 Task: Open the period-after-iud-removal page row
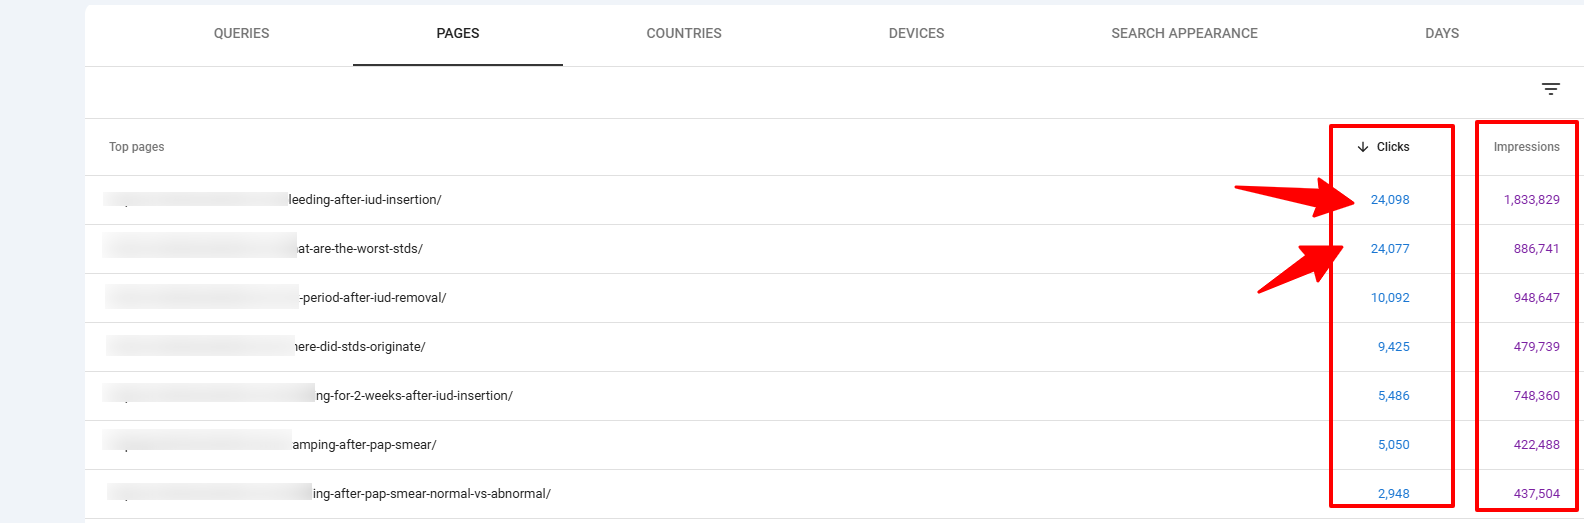[x=373, y=298]
